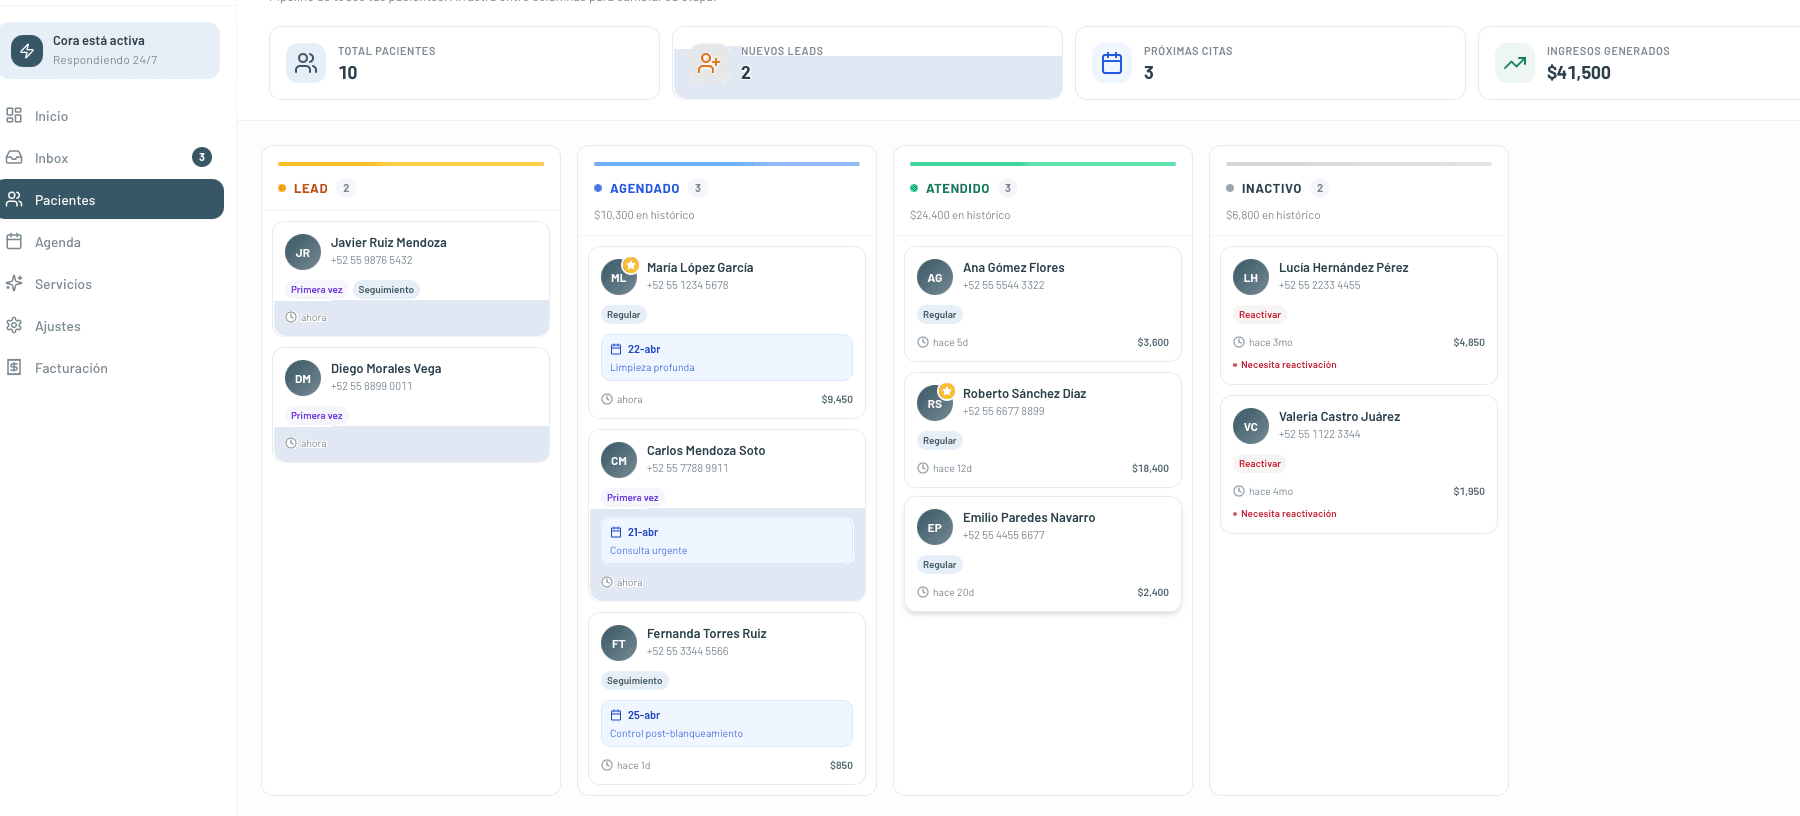Click the LH avatar of Lucía Hernández

[1251, 278]
